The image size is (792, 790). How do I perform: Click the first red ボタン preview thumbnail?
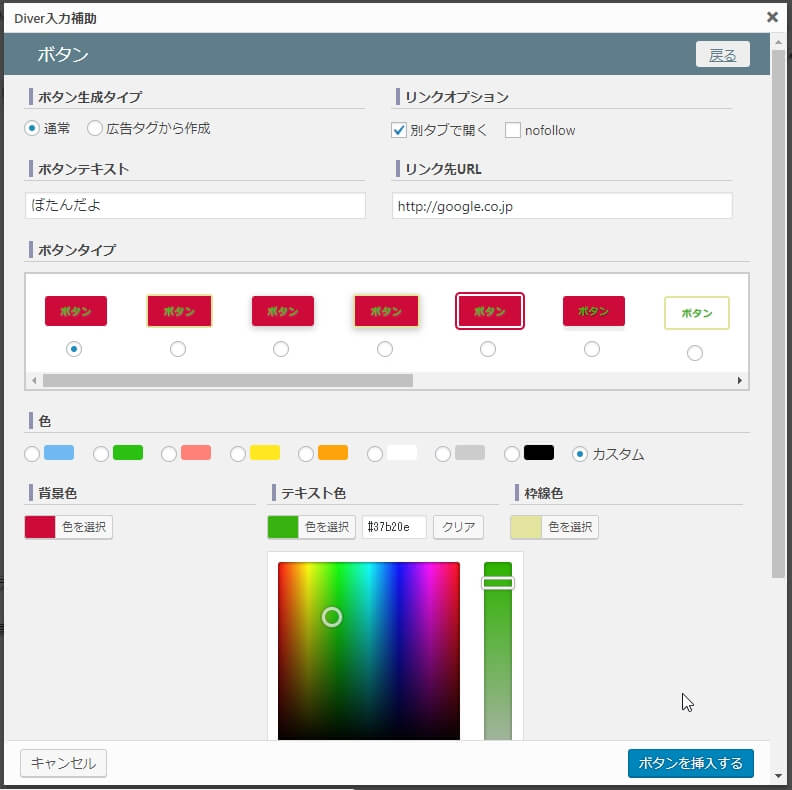76,311
